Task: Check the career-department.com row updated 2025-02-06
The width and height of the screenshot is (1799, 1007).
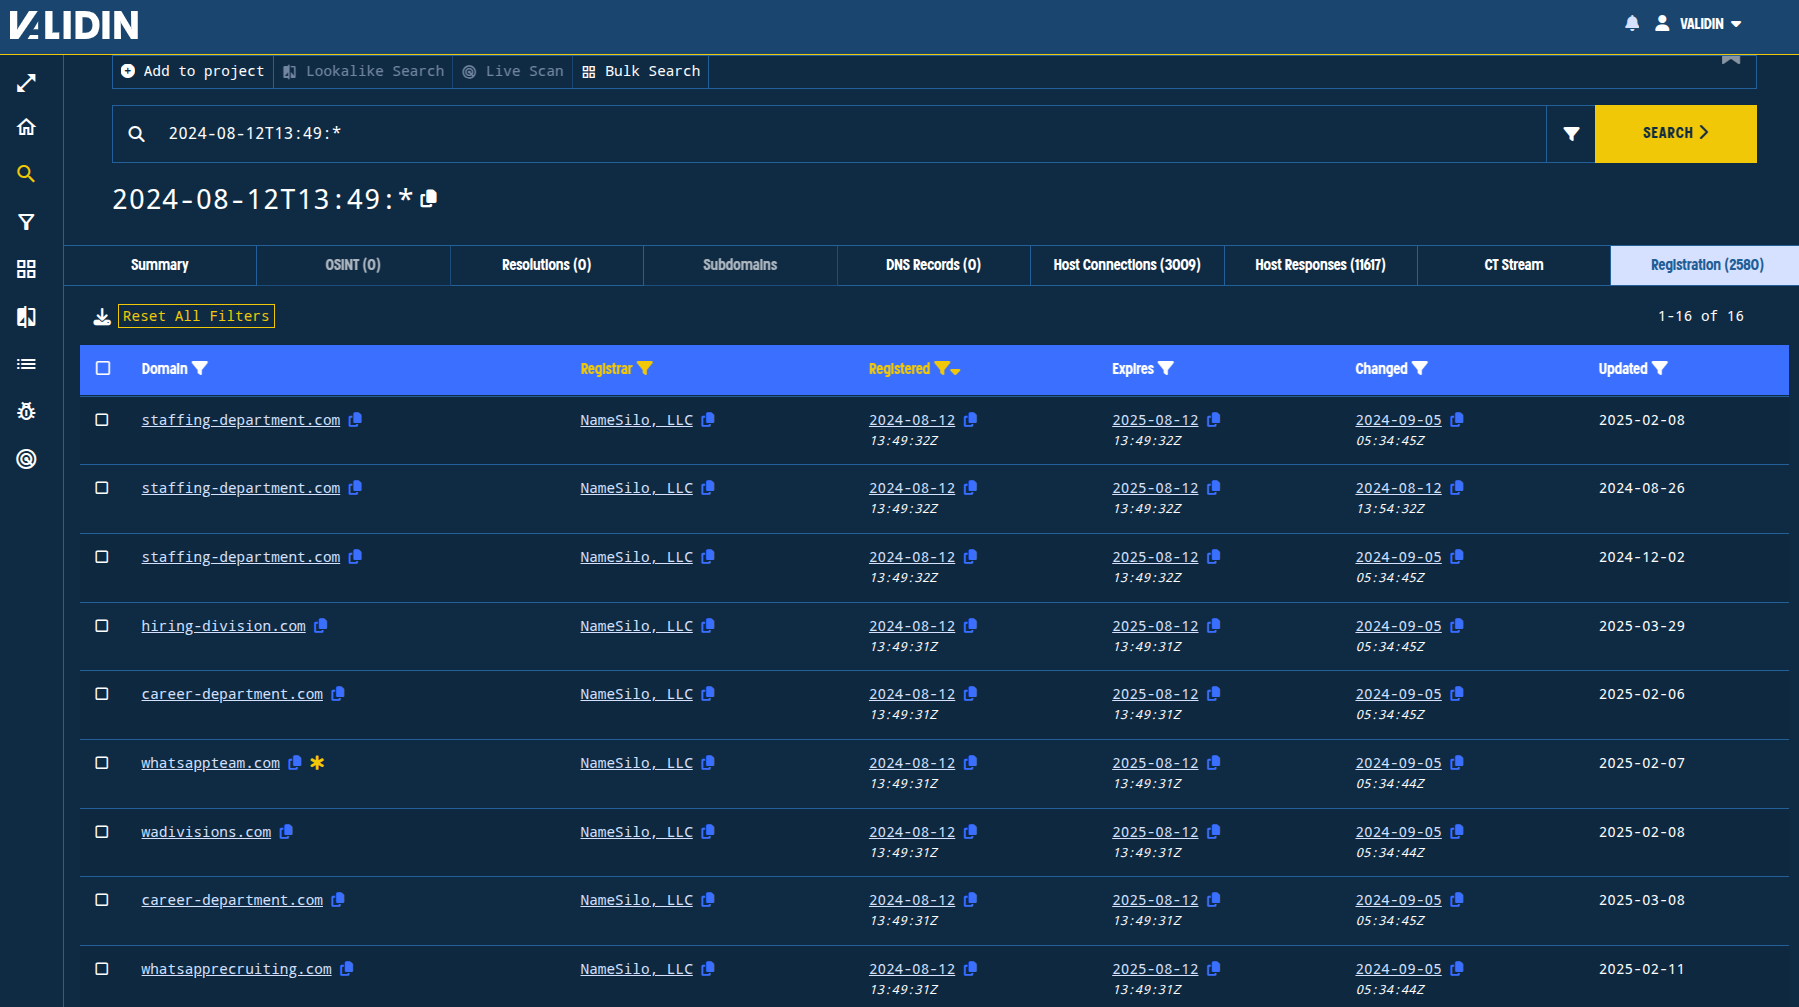Action: (x=102, y=694)
